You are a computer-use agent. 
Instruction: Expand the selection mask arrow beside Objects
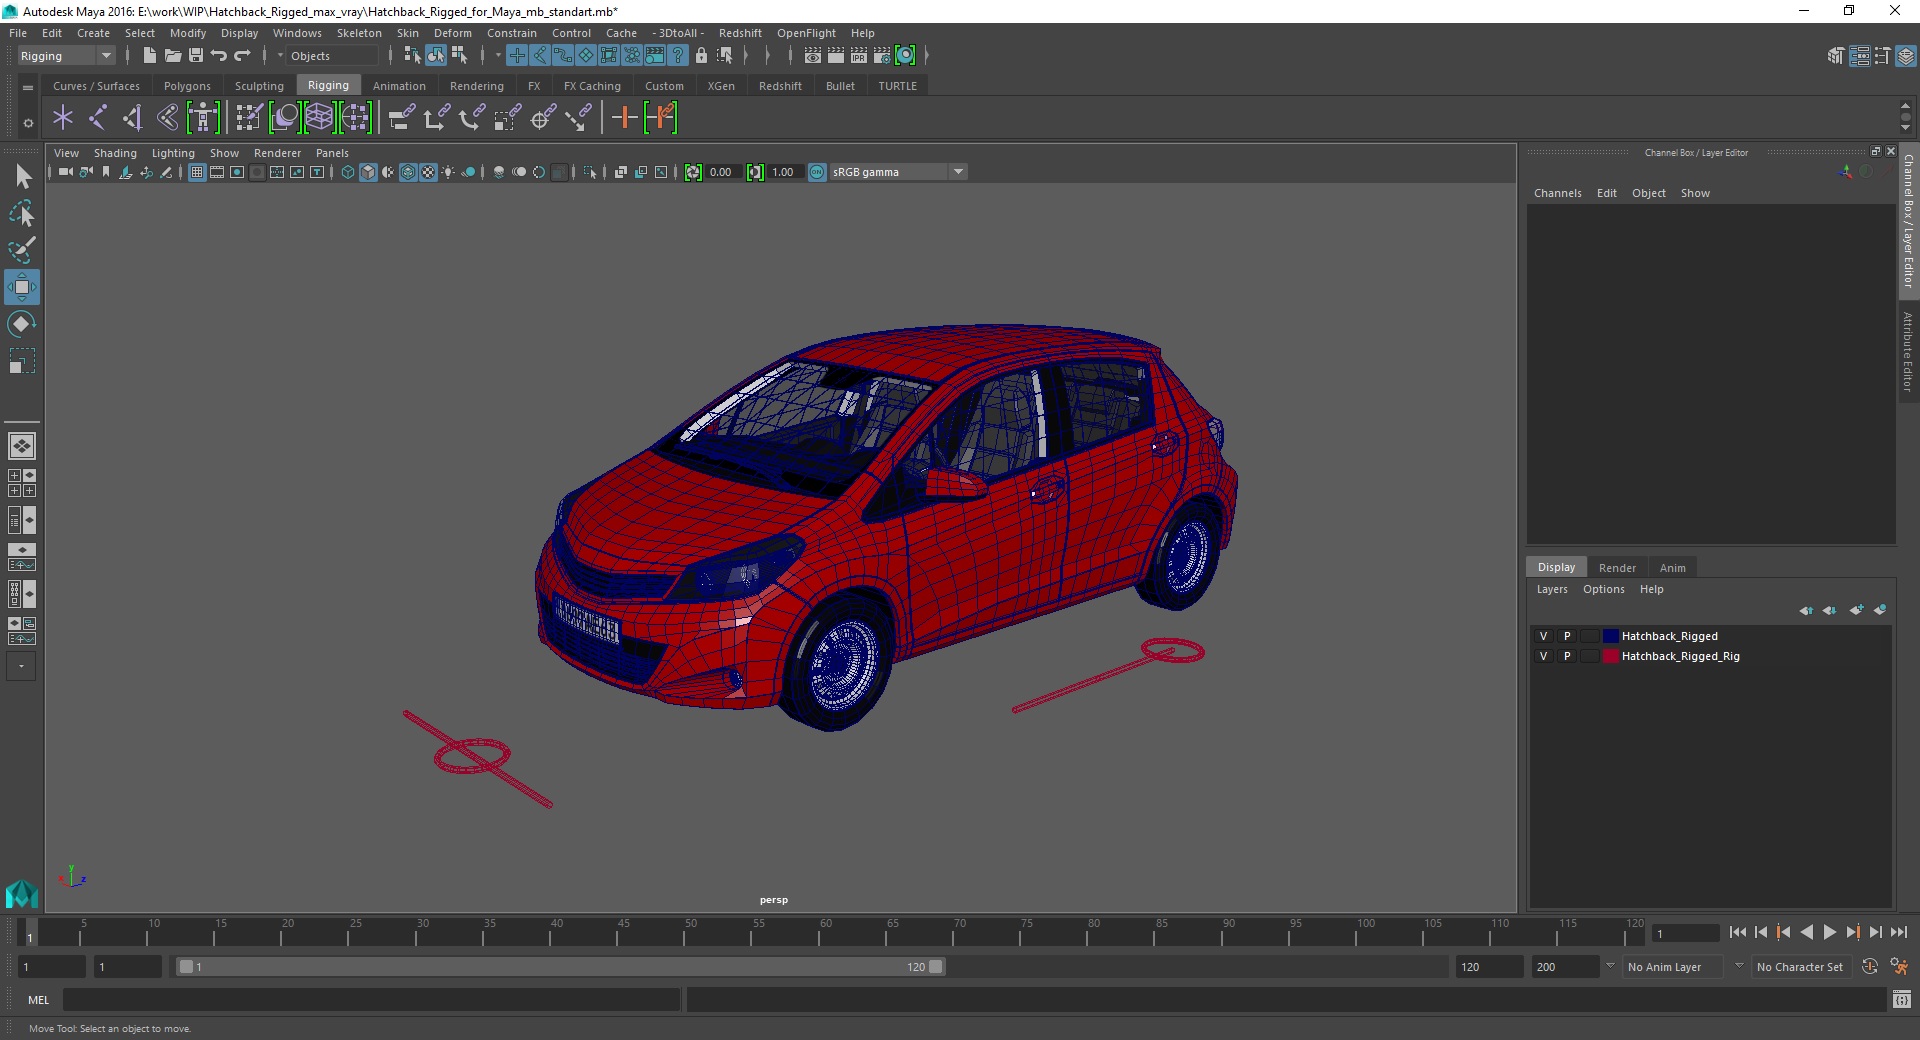281,56
